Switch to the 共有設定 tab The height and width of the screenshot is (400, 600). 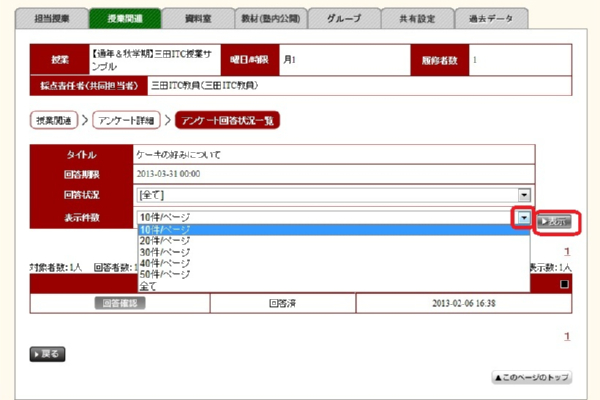[x=412, y=17]
